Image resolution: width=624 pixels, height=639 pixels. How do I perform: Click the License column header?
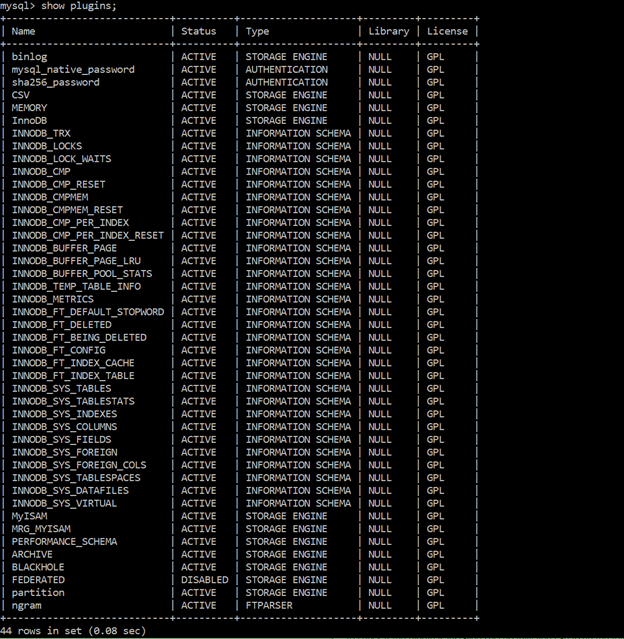coord(447,31)
